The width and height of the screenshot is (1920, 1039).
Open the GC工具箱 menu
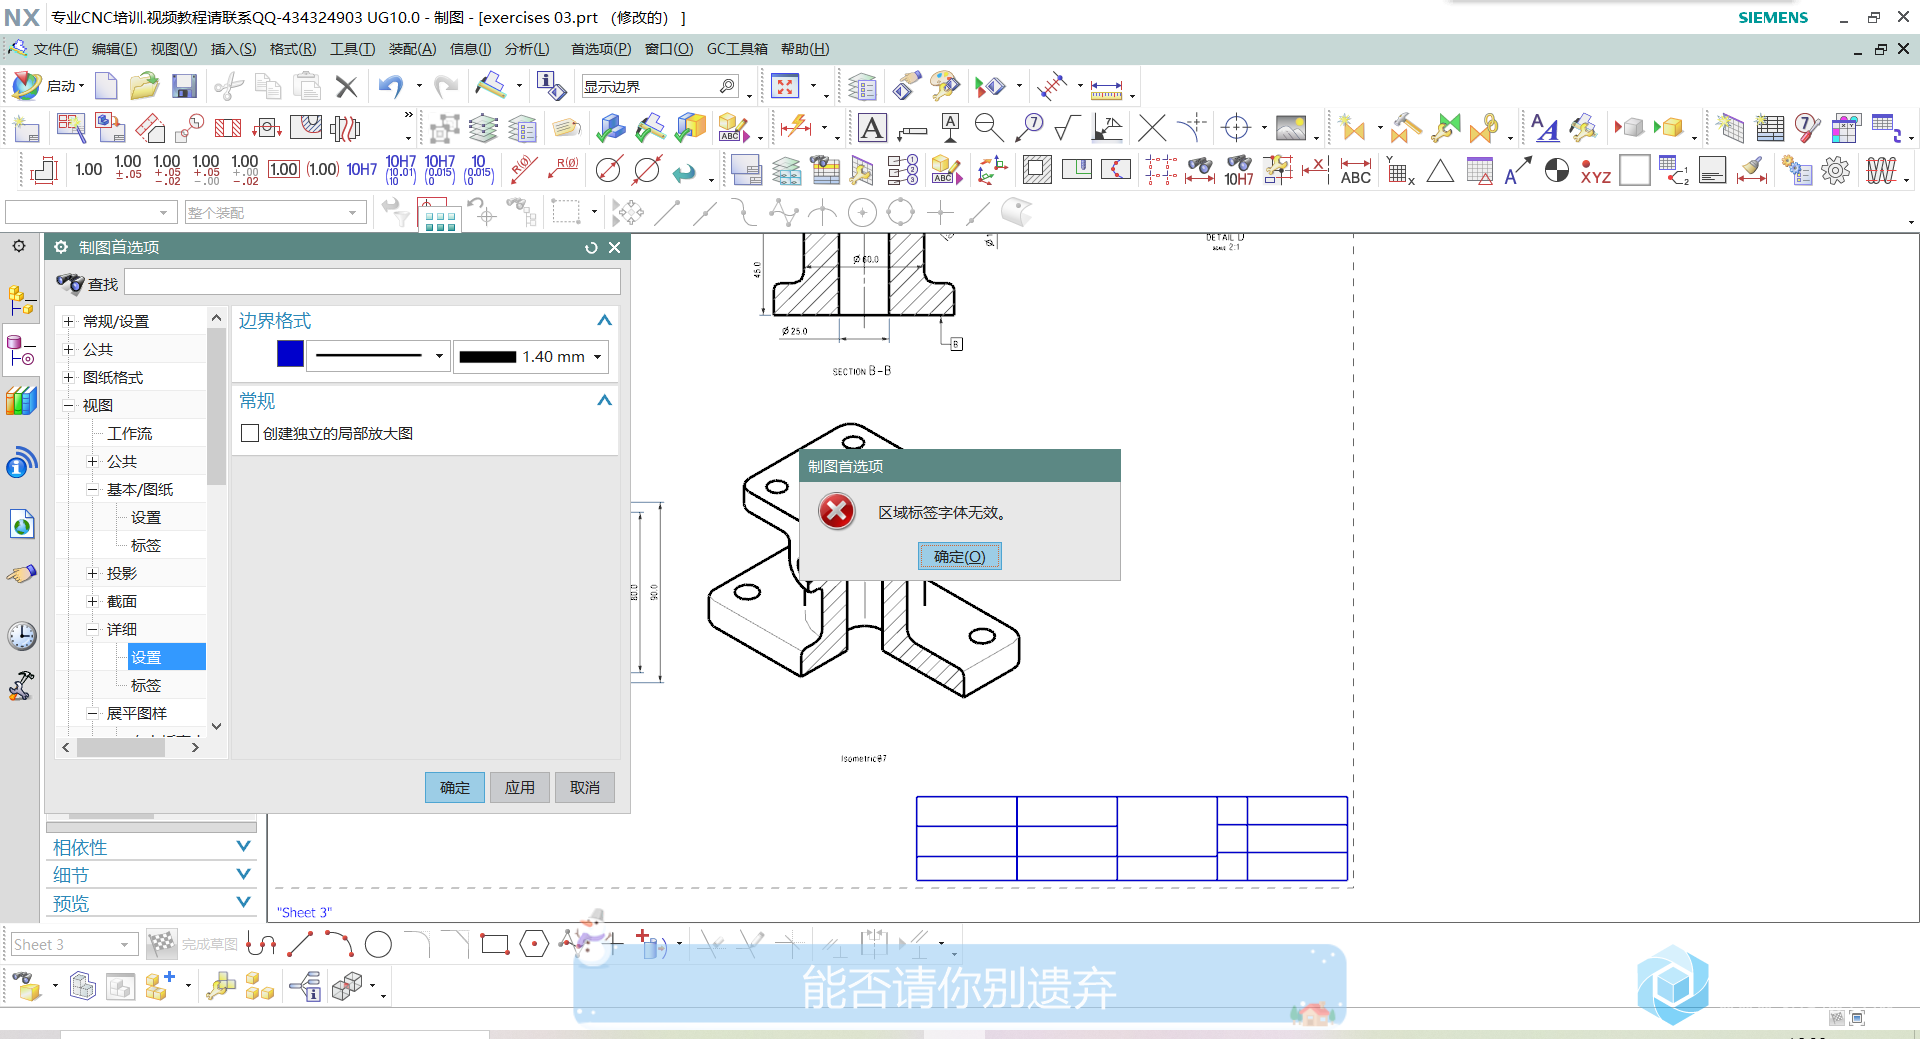click(x=737, y=49)
